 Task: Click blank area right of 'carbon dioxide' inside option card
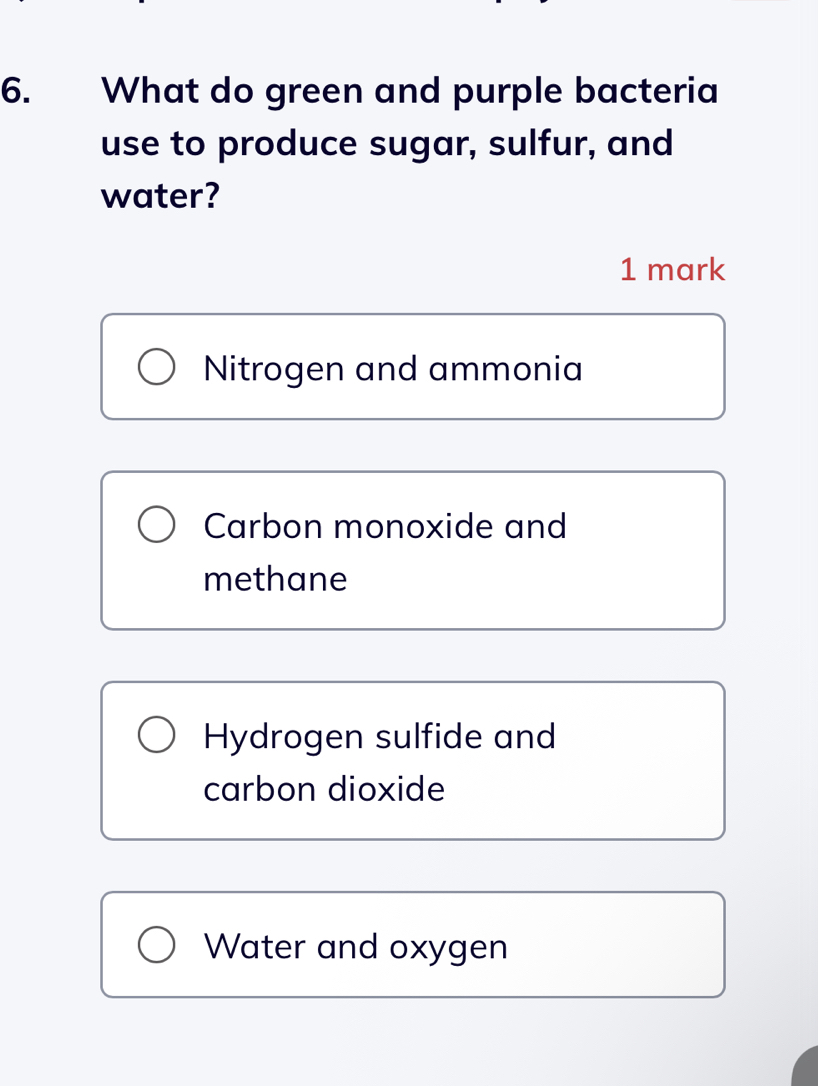pos(580,790)
